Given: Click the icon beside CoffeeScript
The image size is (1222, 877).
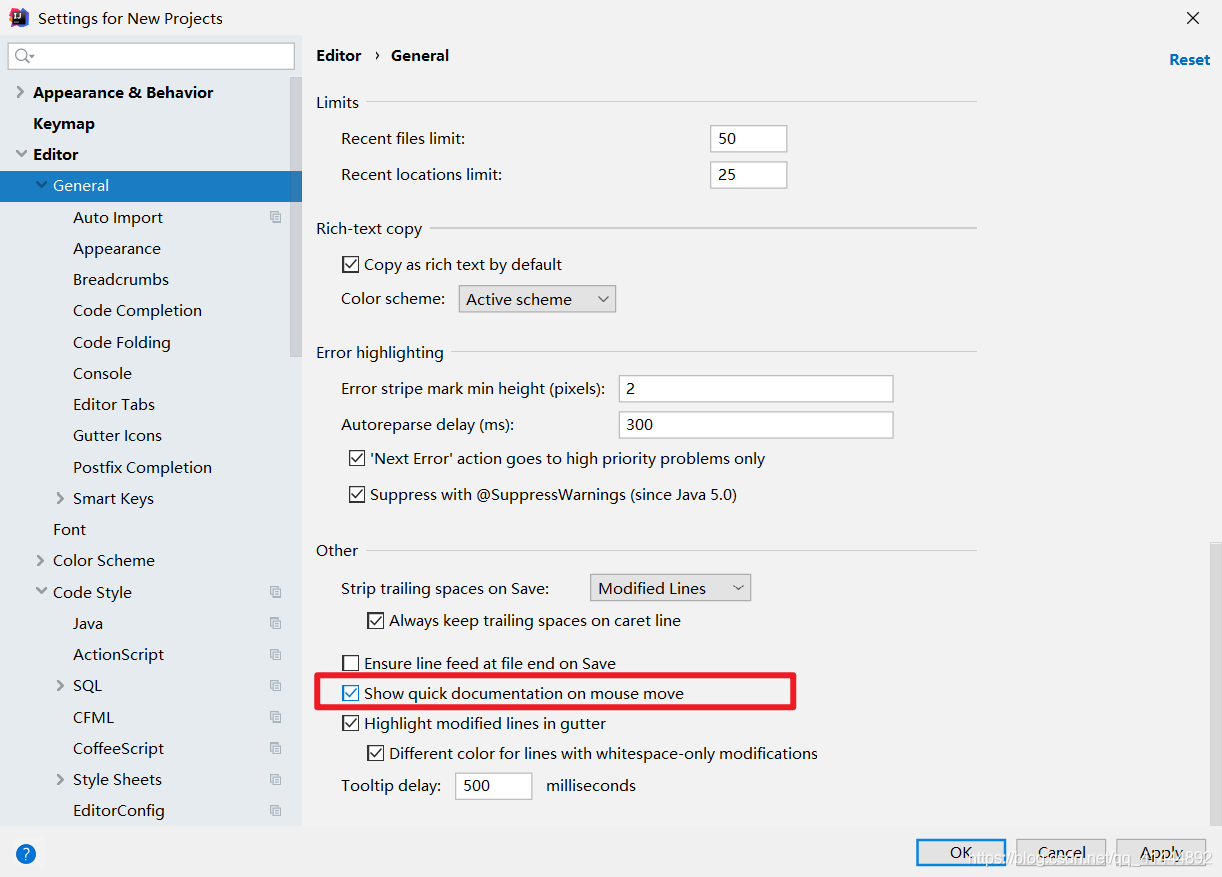Looking at the screenshot, I should click(276, 748).
